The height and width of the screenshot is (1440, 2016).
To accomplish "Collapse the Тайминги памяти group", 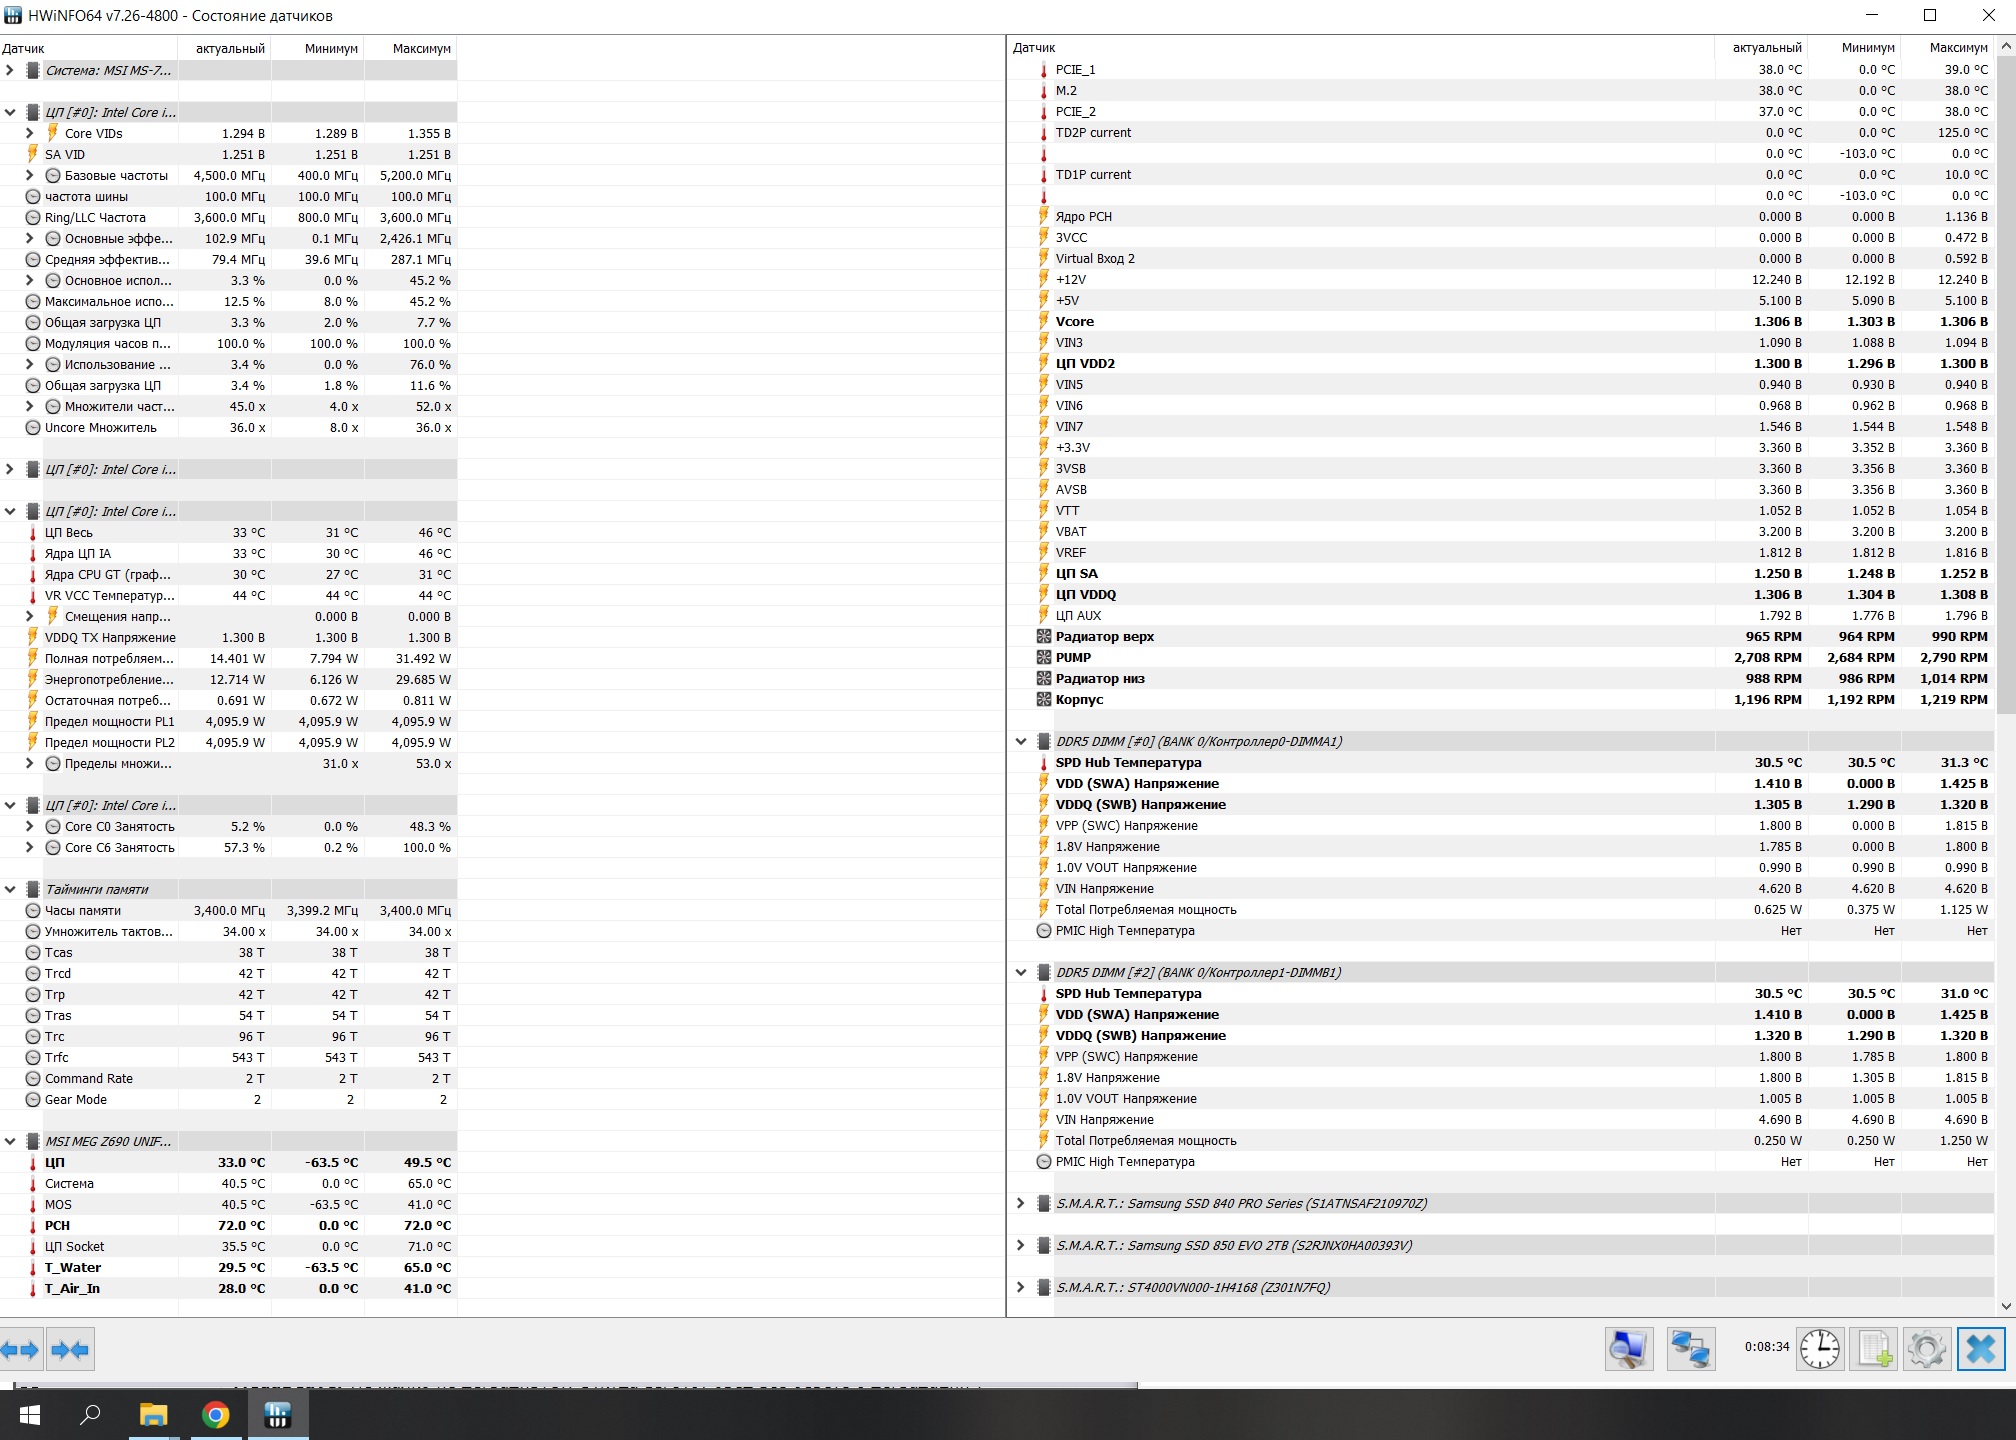I will point(10,889).
